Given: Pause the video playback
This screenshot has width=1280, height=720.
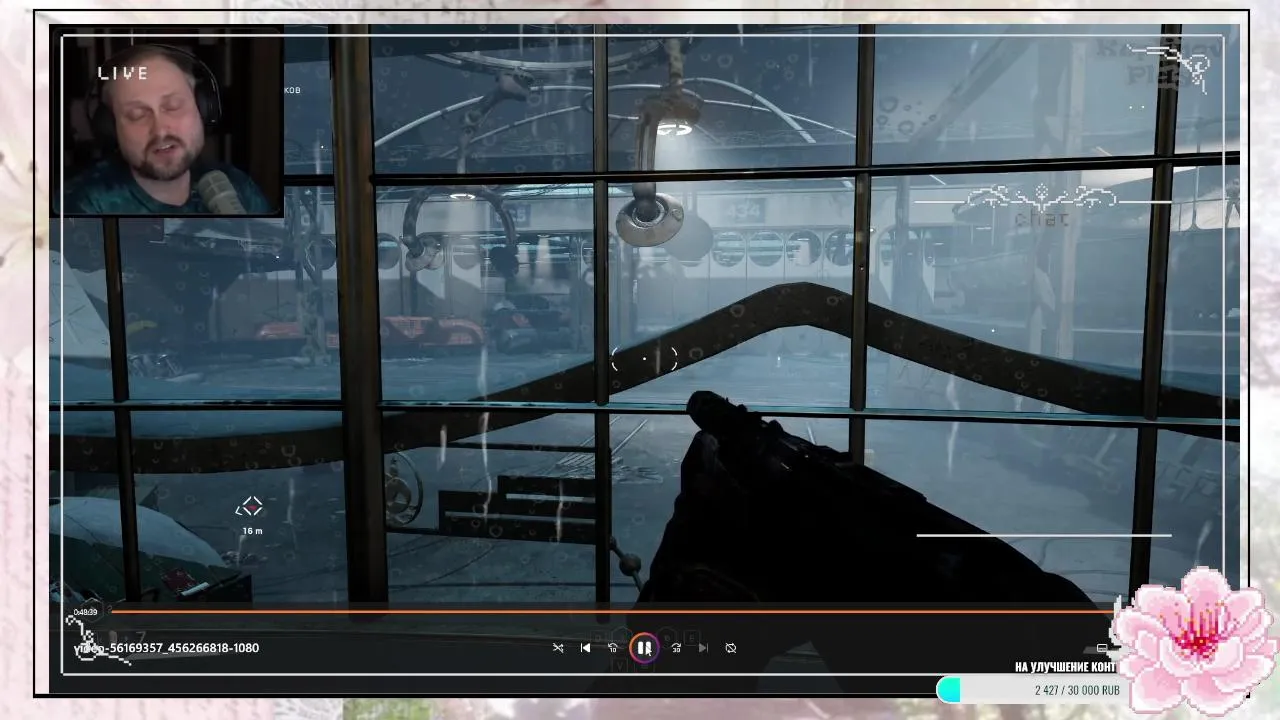Looking at the screenshot, I should [644, 648].
